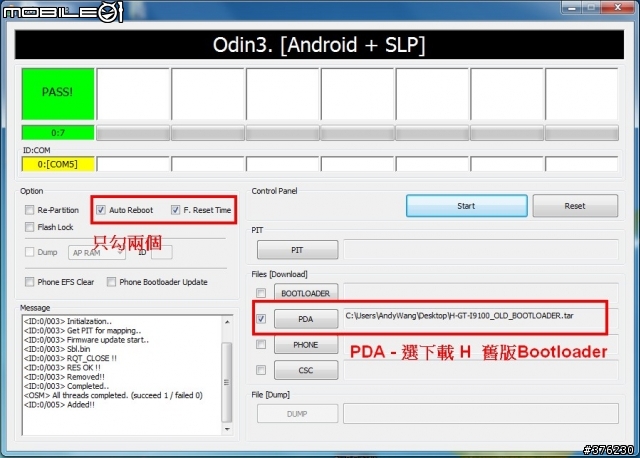
Task: Click the File Dump path field
Action: point(481,414)
